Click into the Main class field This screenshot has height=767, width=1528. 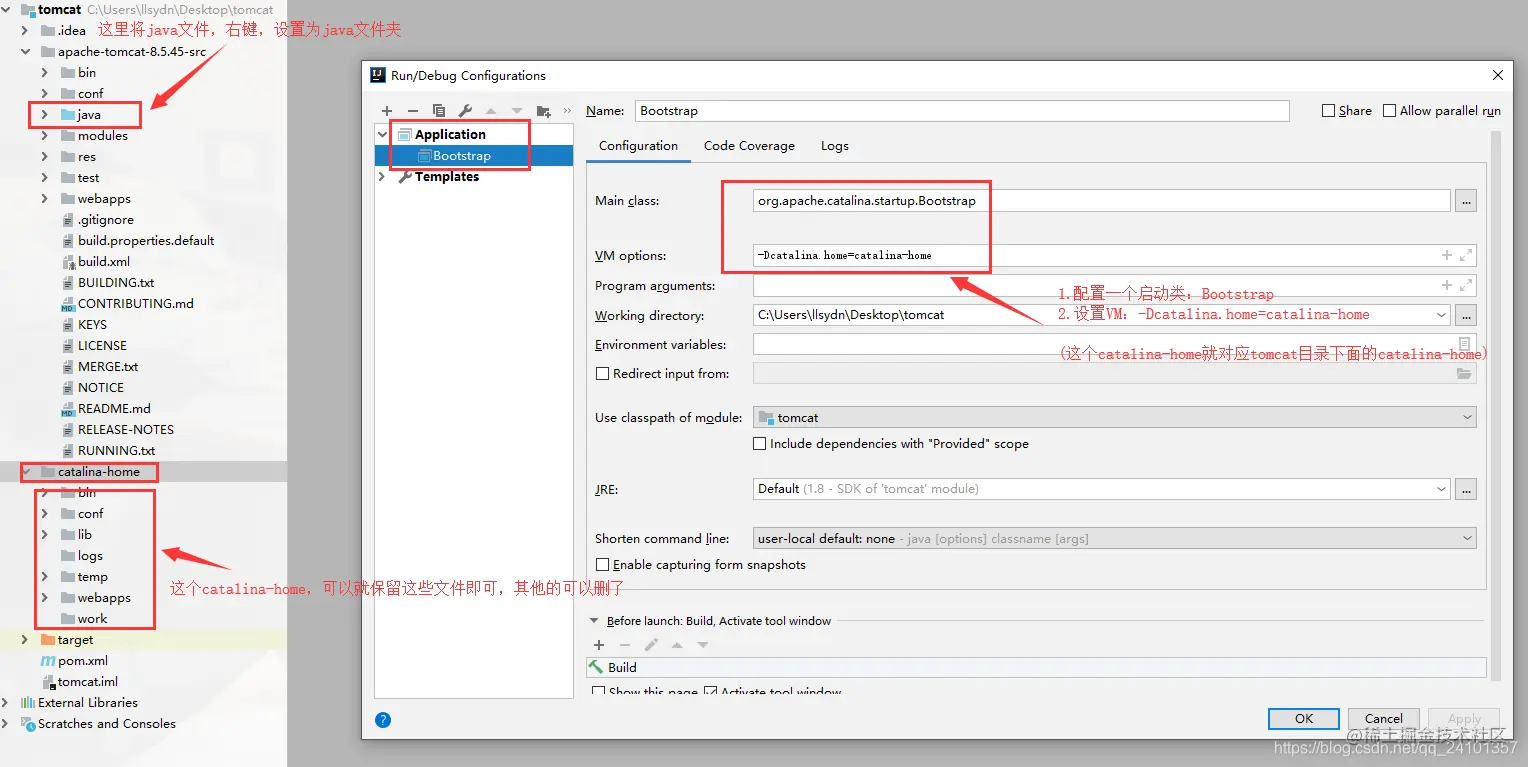(1102, 201)
